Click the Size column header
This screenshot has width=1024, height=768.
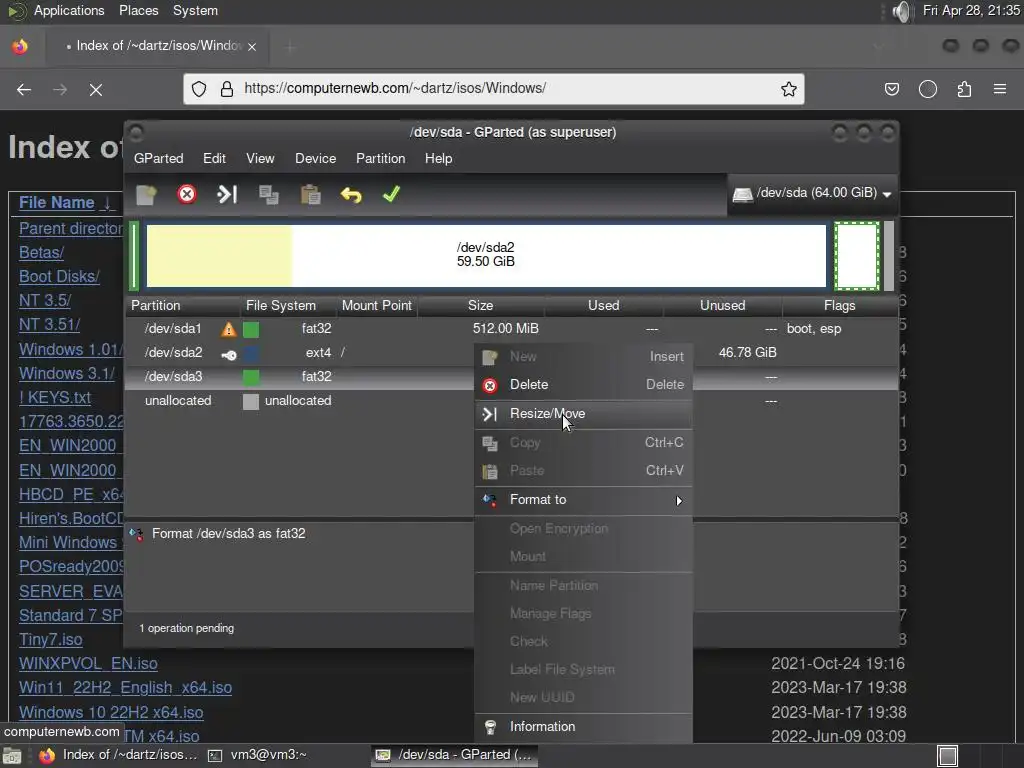point(481,306)
